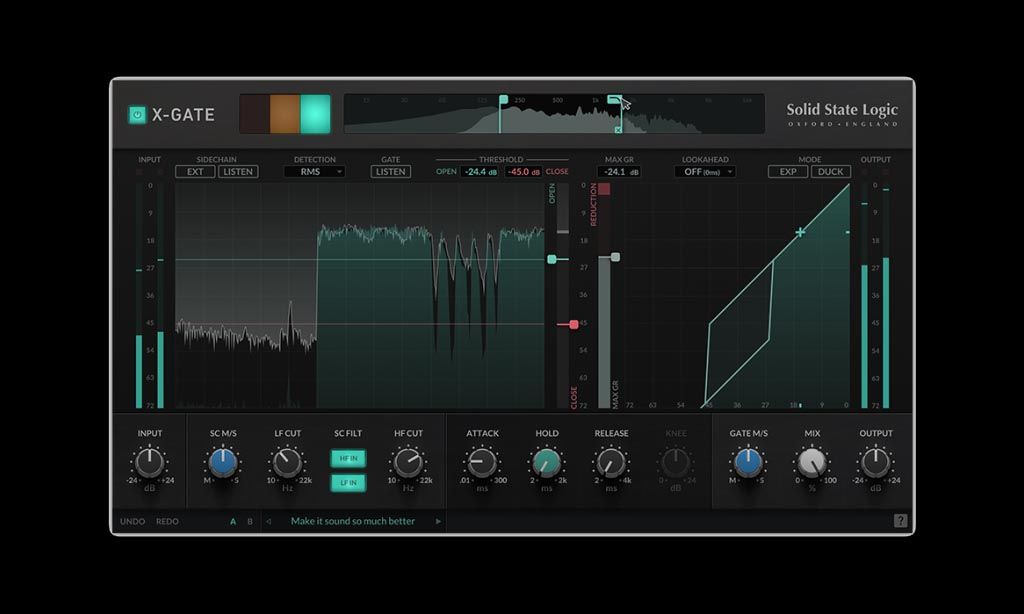Click the MODE label

click(810, 159)
